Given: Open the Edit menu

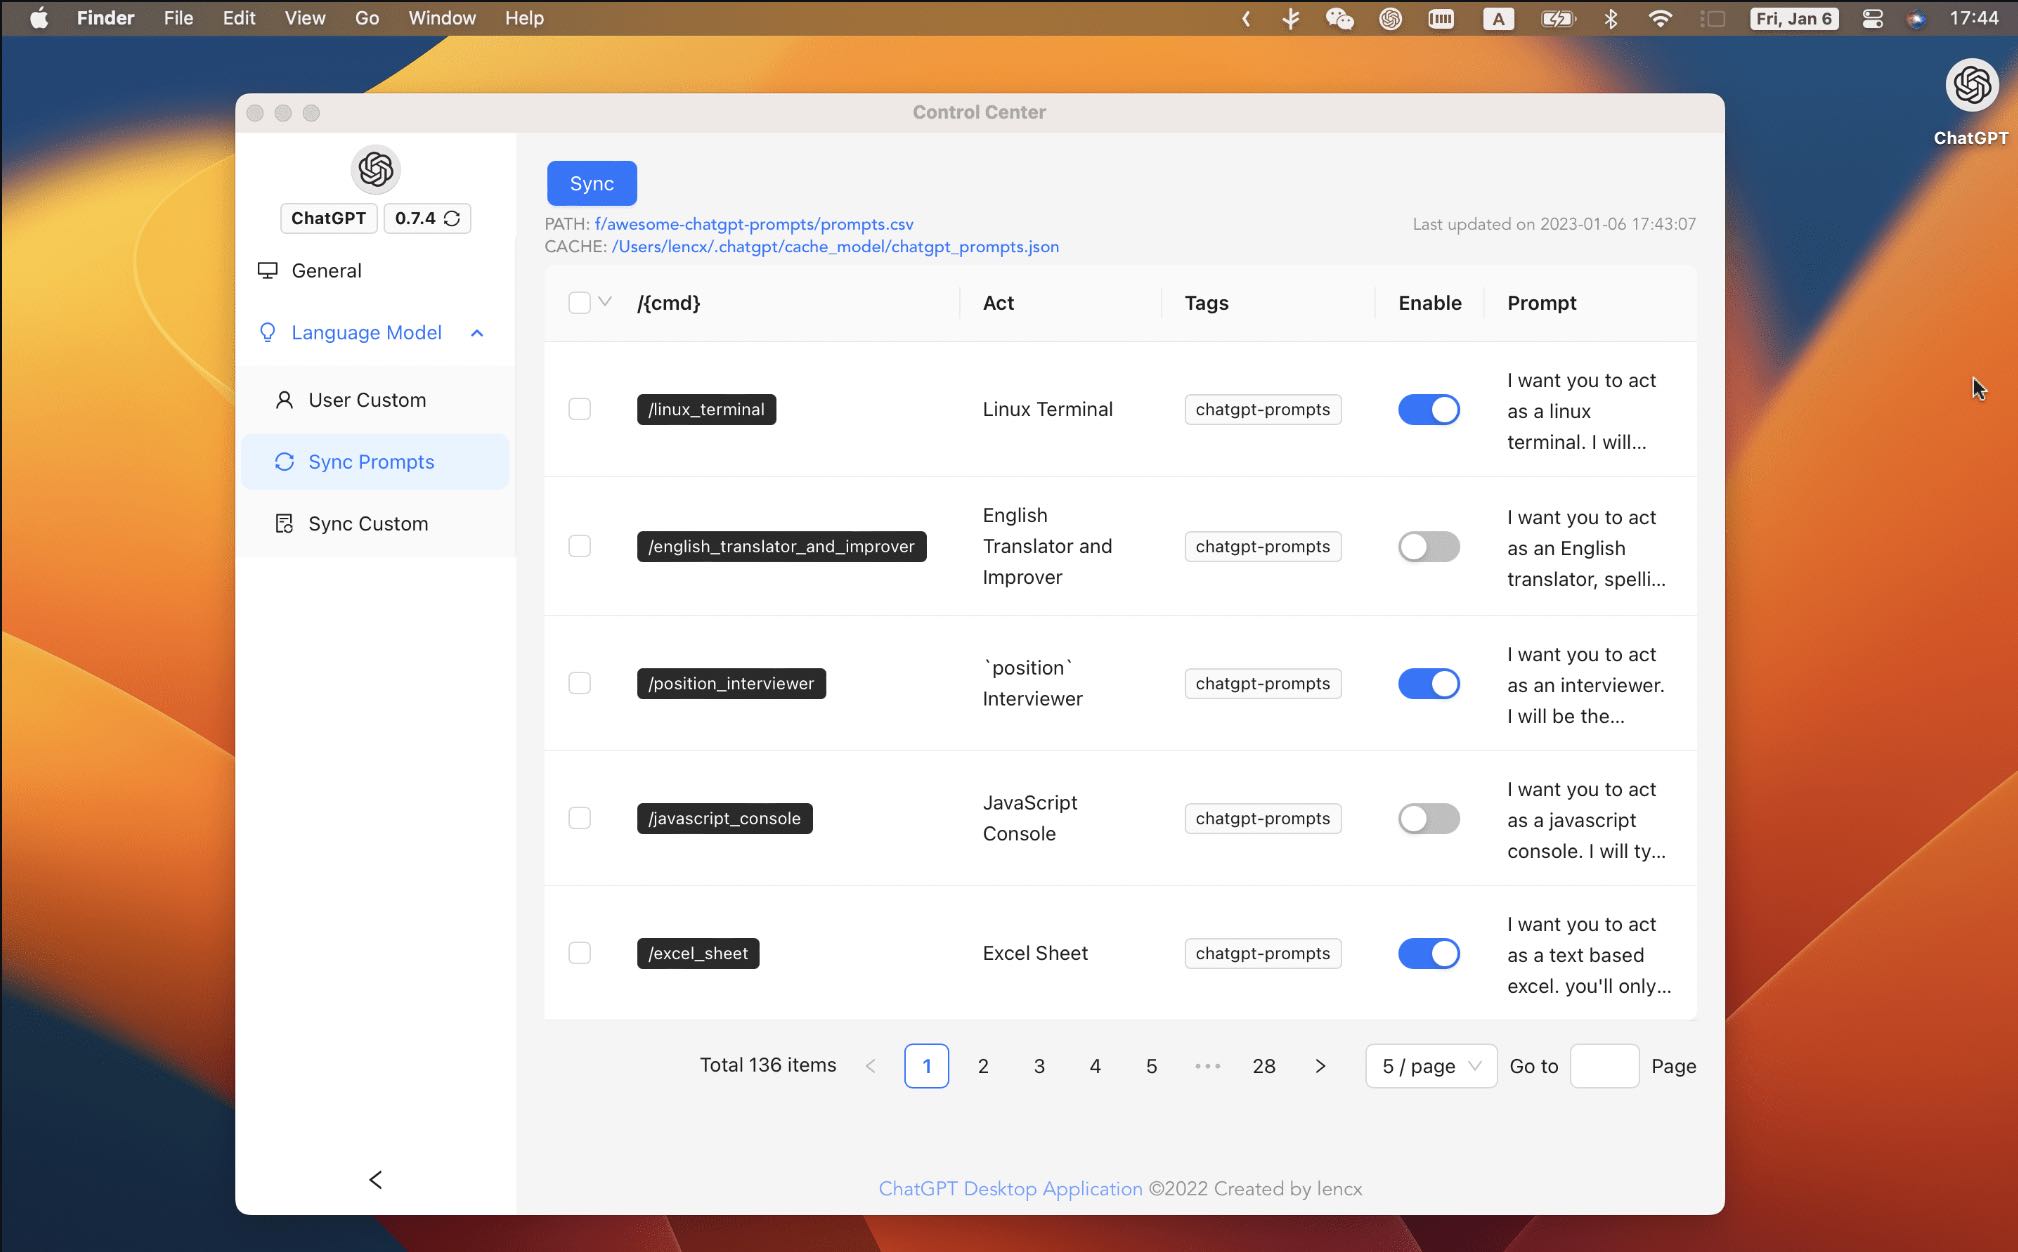Looking at the screenshot, I should click(239, 18).
